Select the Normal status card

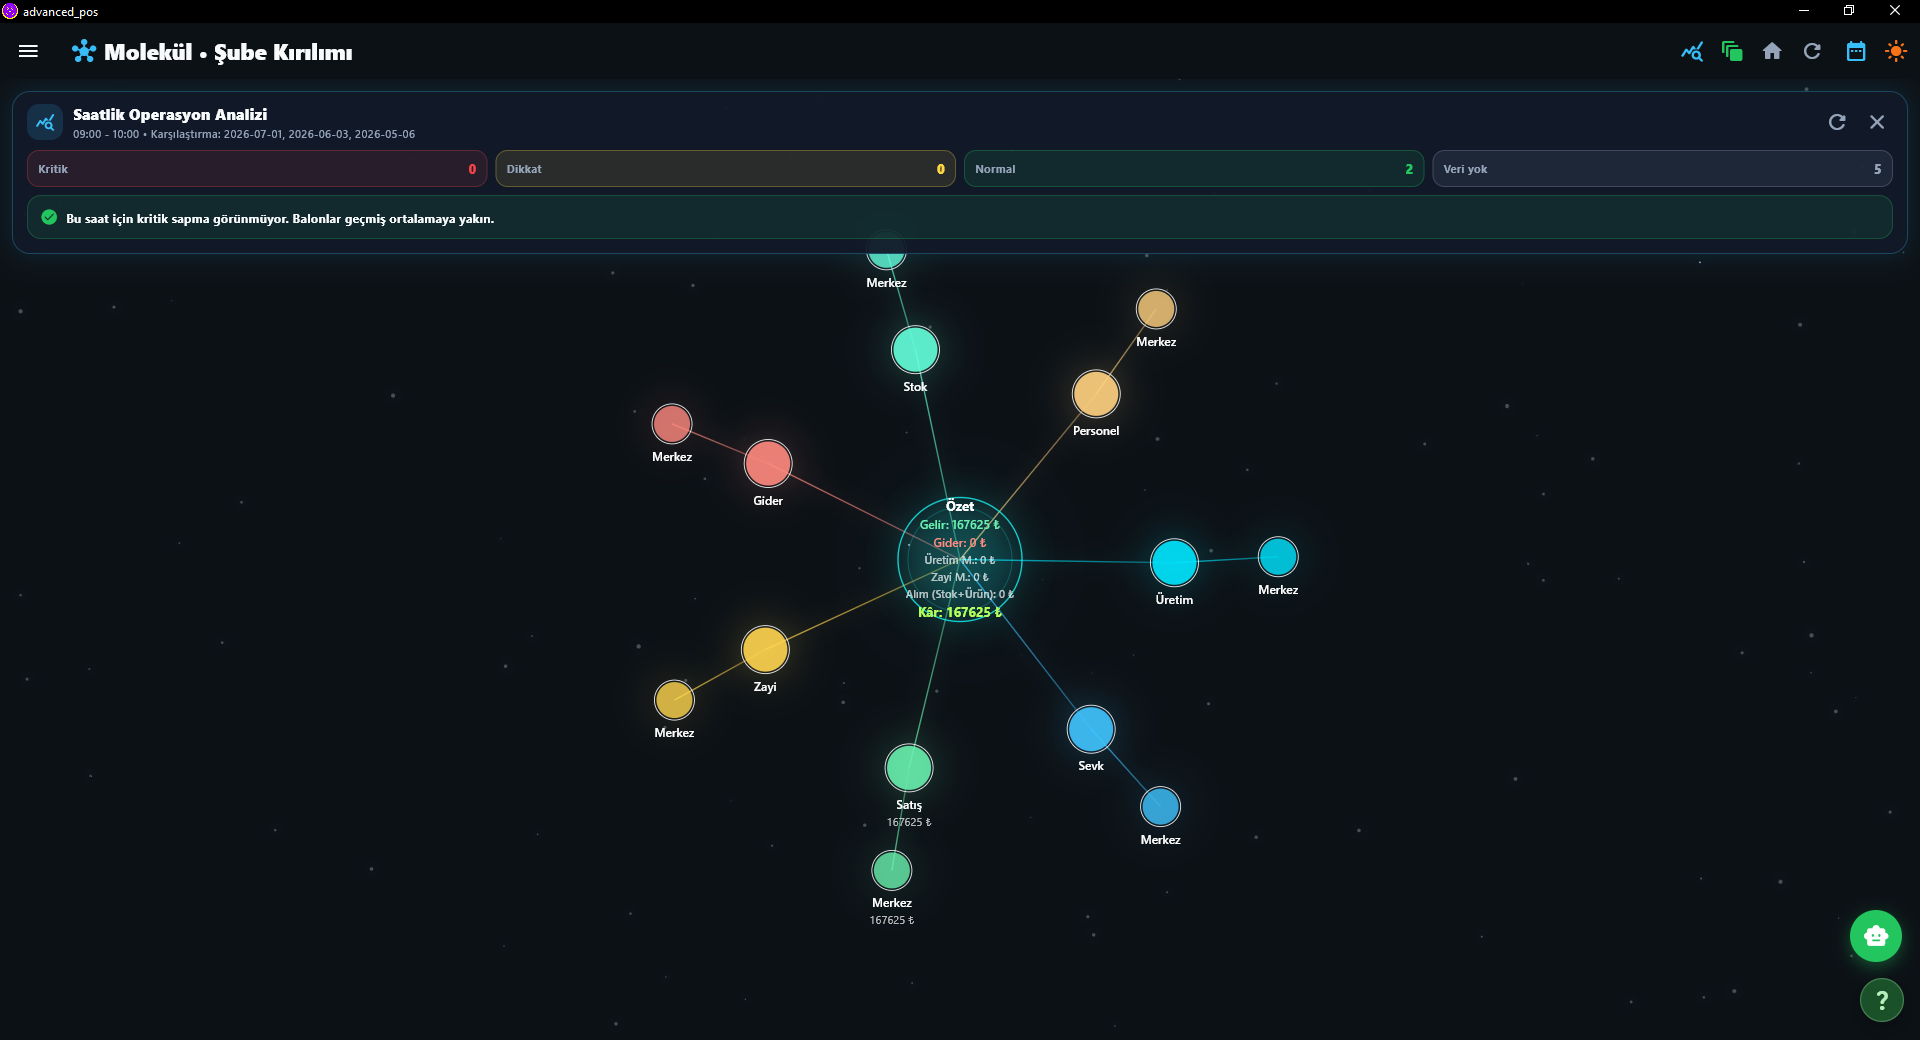pos(1194,169)
